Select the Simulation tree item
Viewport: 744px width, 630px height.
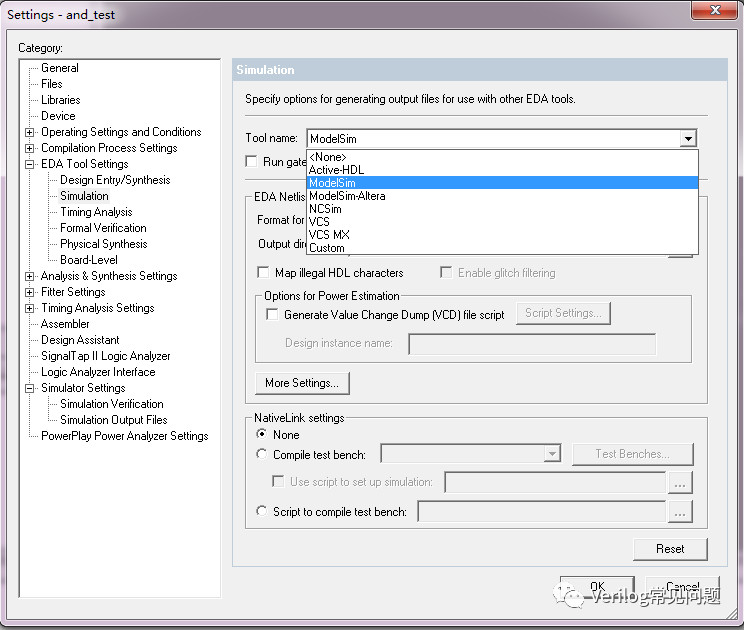(84, 196)
